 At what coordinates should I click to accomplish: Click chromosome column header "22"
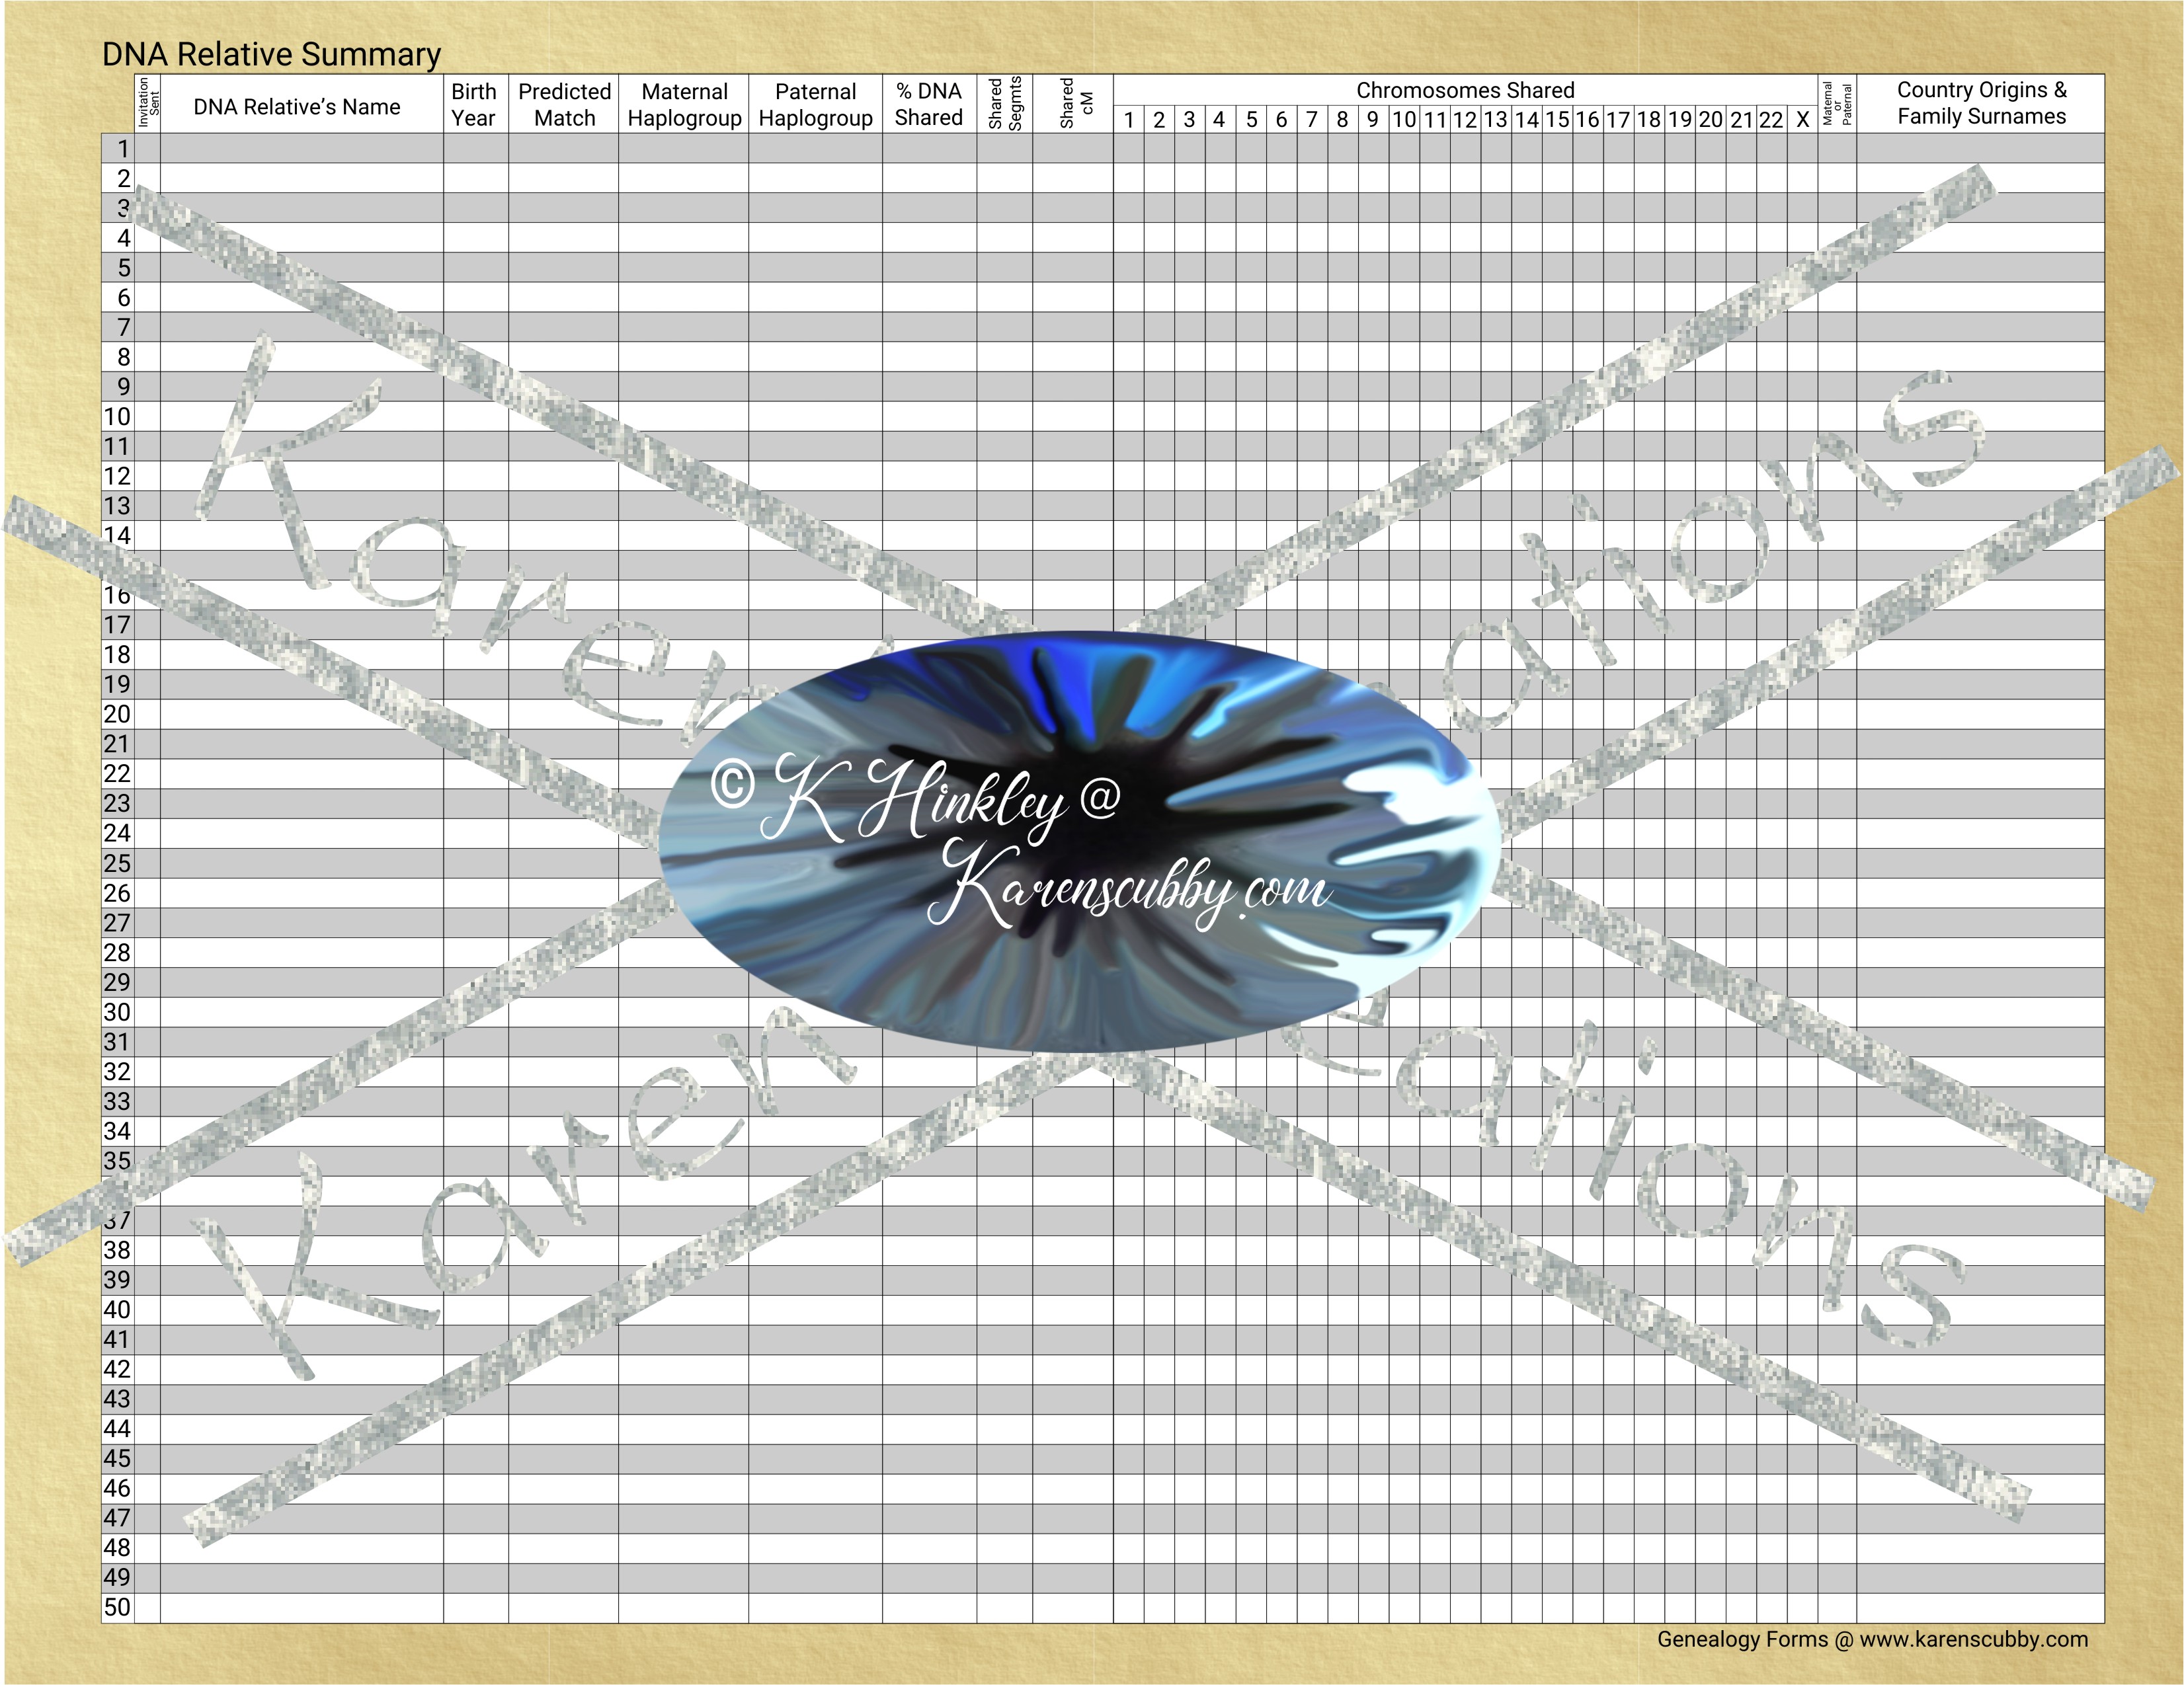pos(1771,120)
